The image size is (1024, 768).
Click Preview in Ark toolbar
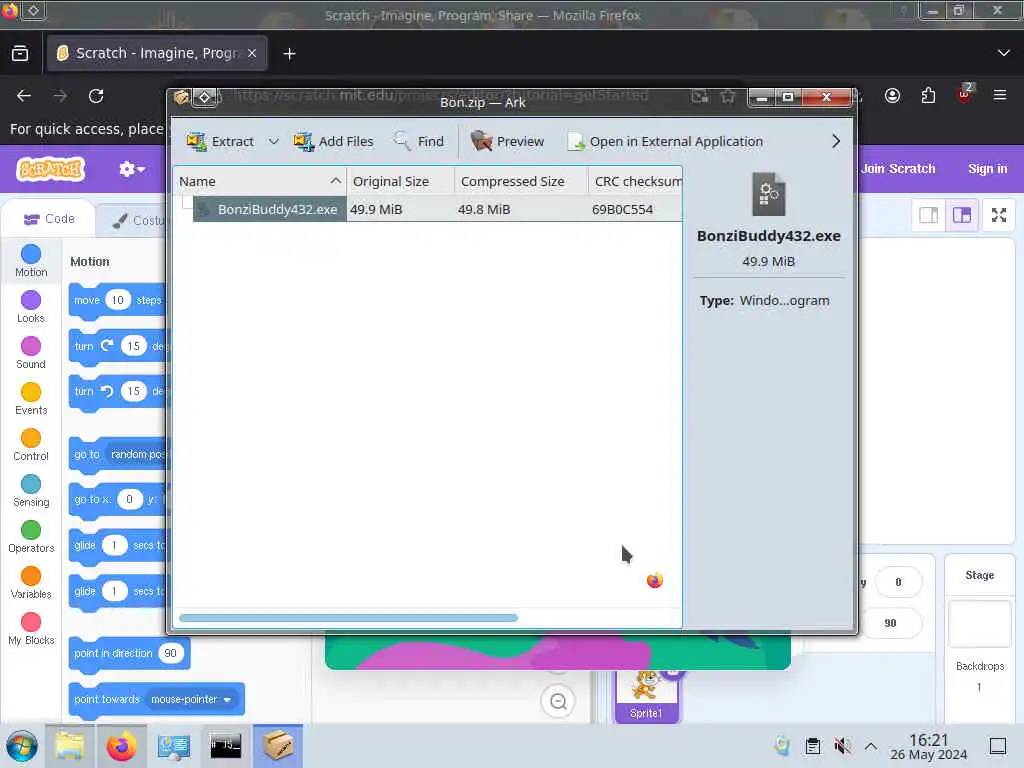coord(507,141)
